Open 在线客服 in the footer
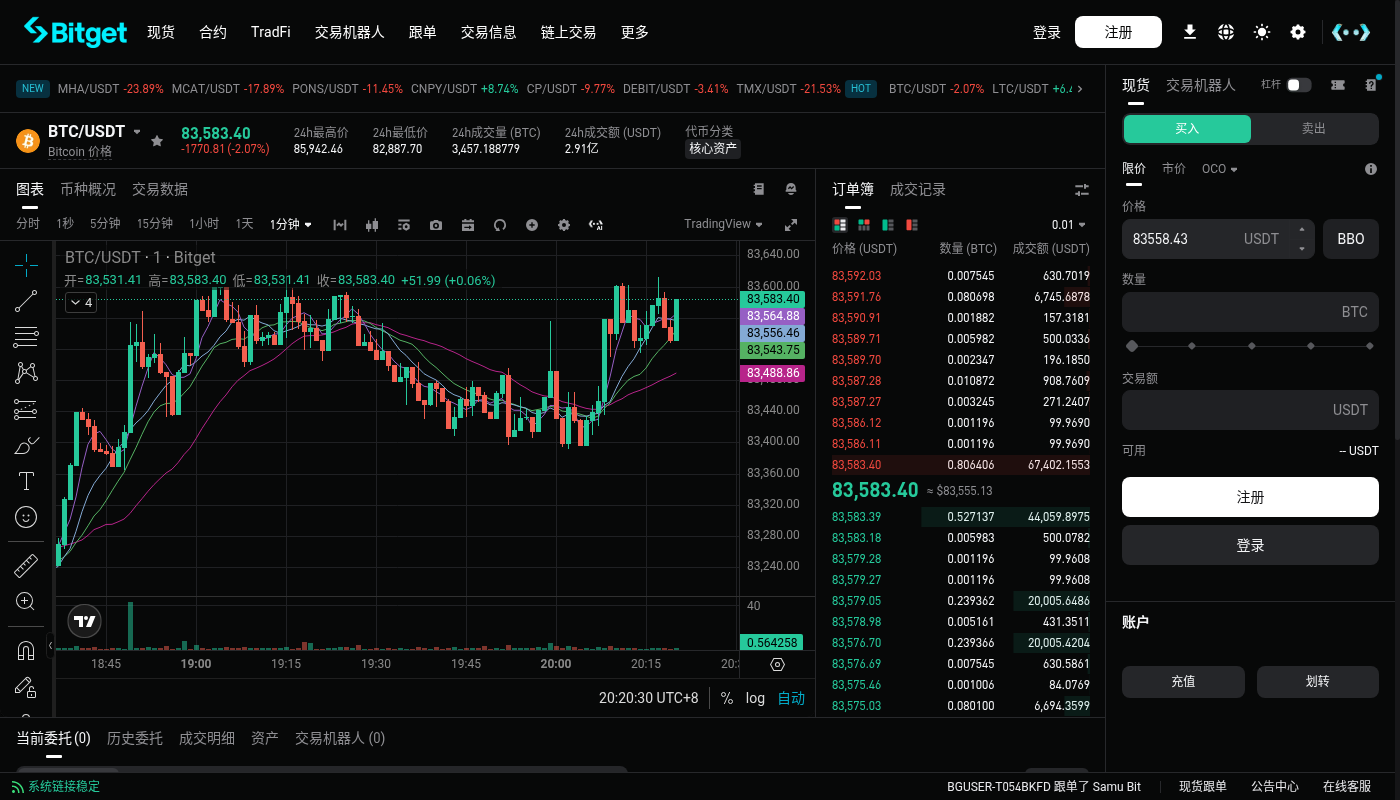This screenshot has width=1400, height=800. coord(1347,786)
